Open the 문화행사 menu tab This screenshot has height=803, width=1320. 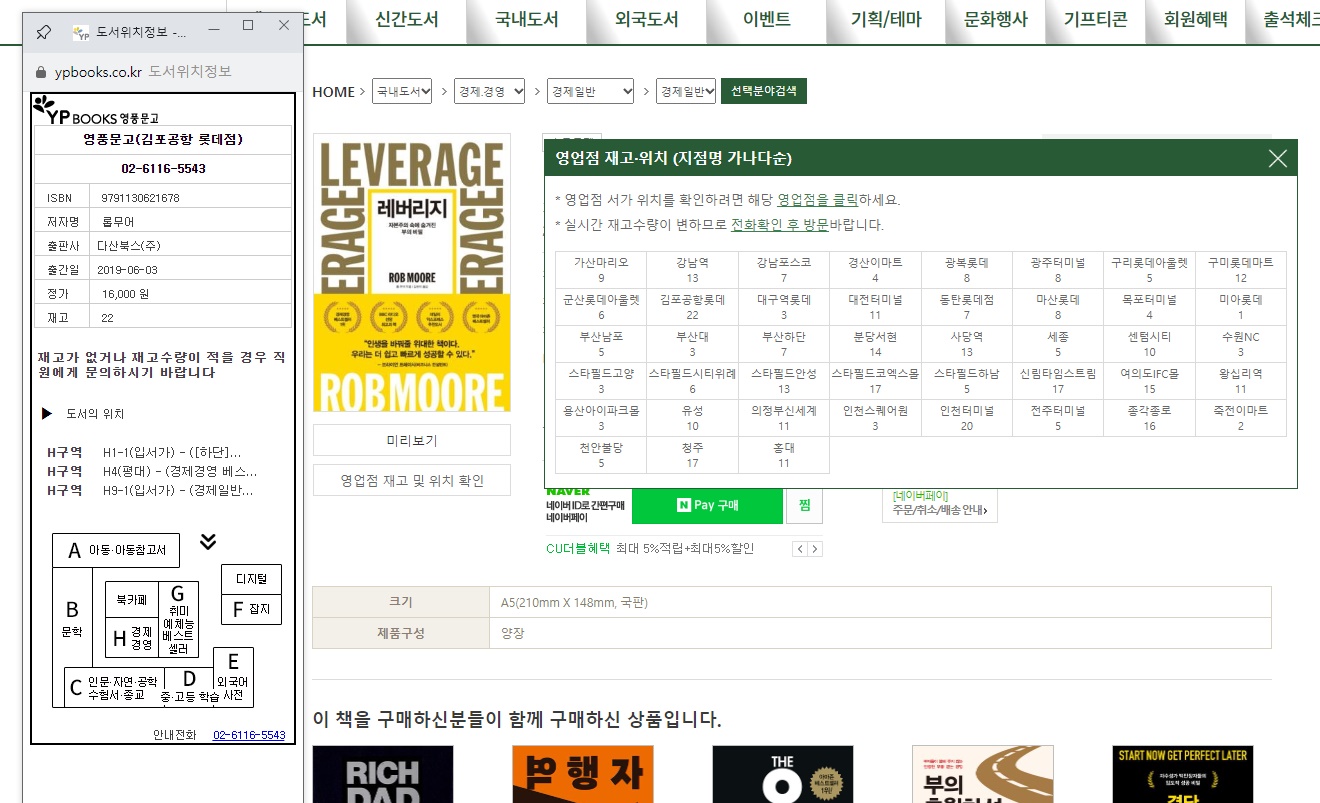996,19
